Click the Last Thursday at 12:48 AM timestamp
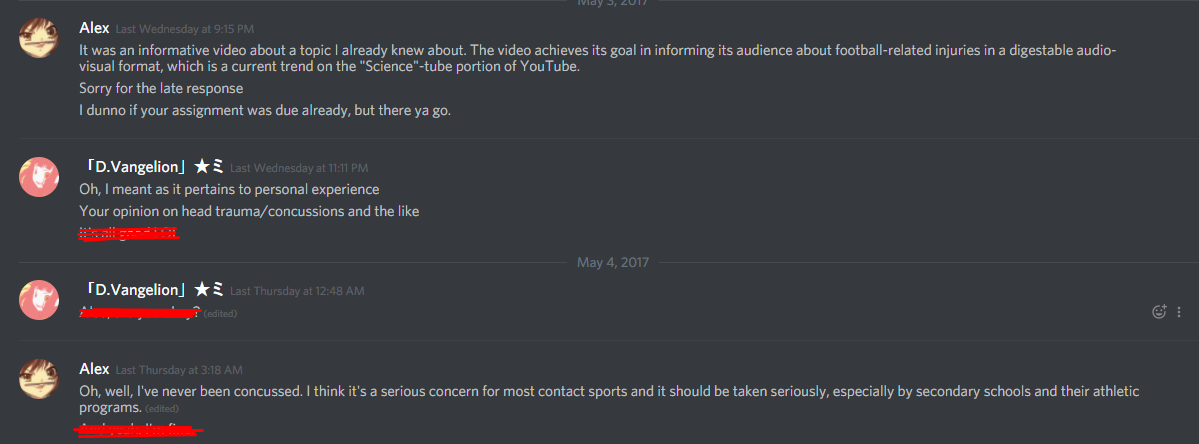1199x444 pixels. click(x=297, y=290)
